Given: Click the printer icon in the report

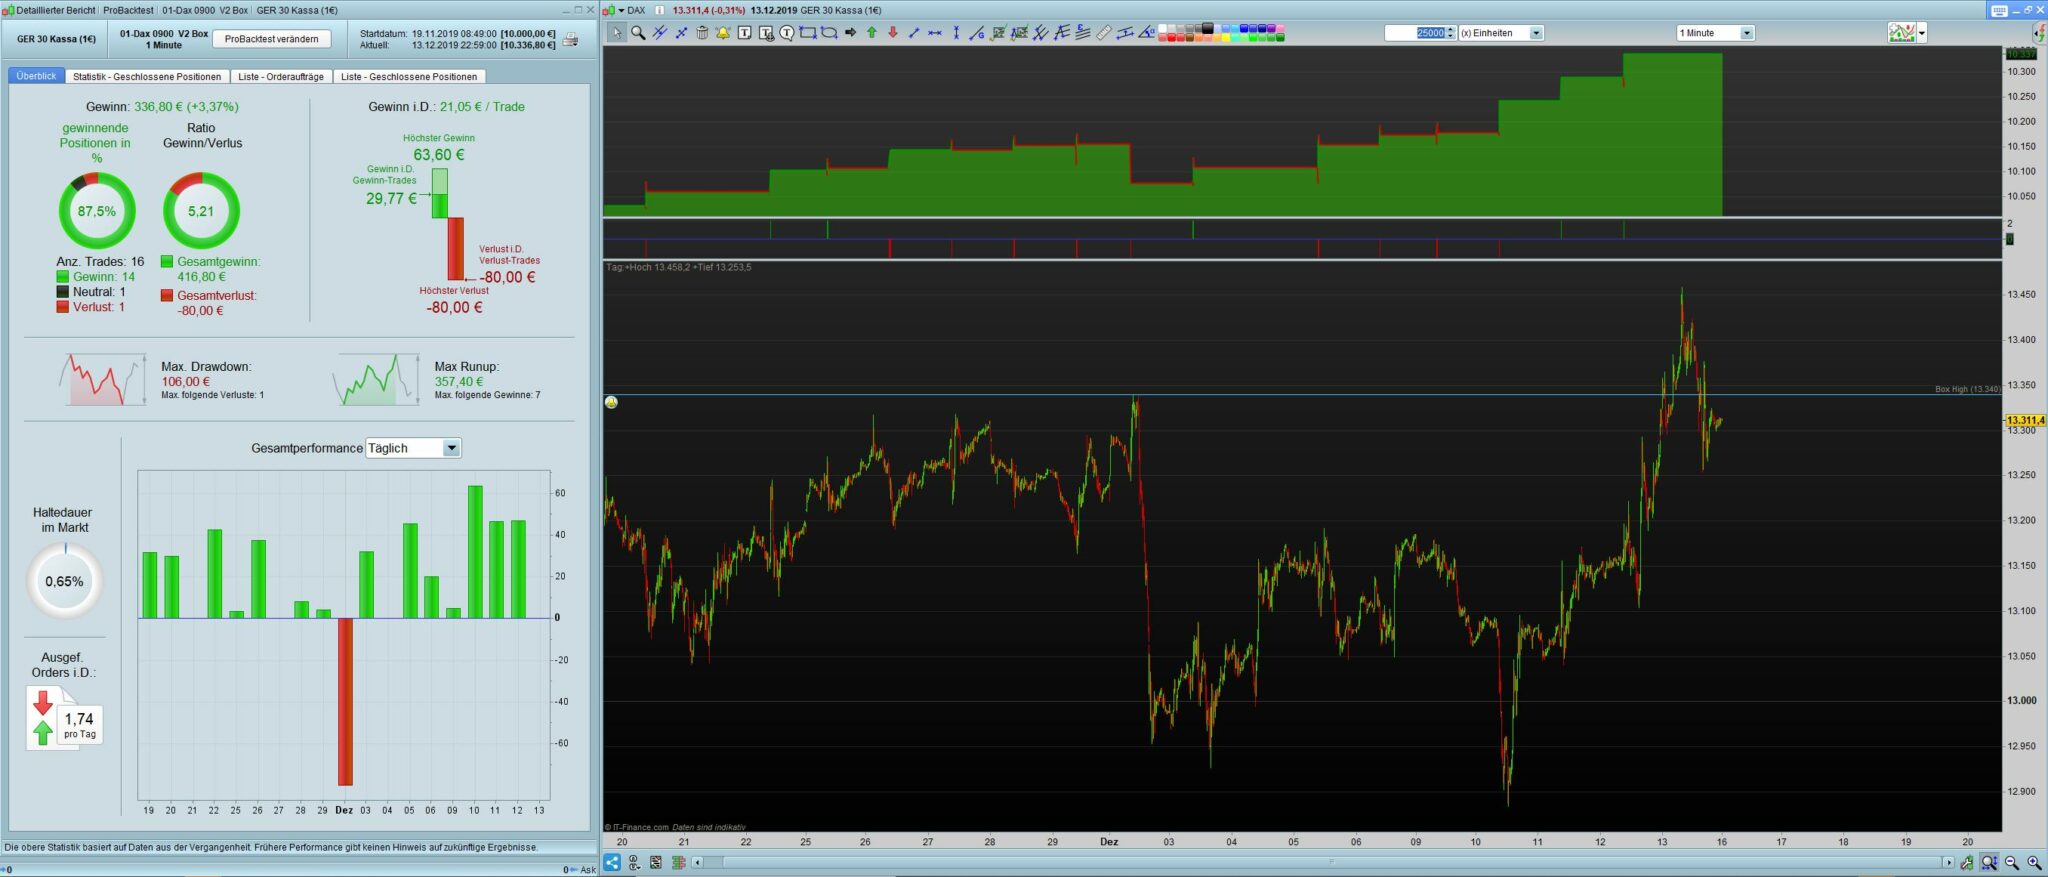Looking at the screenshot, I should [x=571, y=40].
